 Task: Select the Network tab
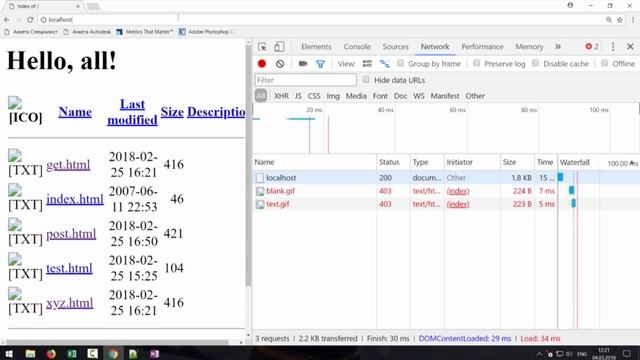point(435,47)
